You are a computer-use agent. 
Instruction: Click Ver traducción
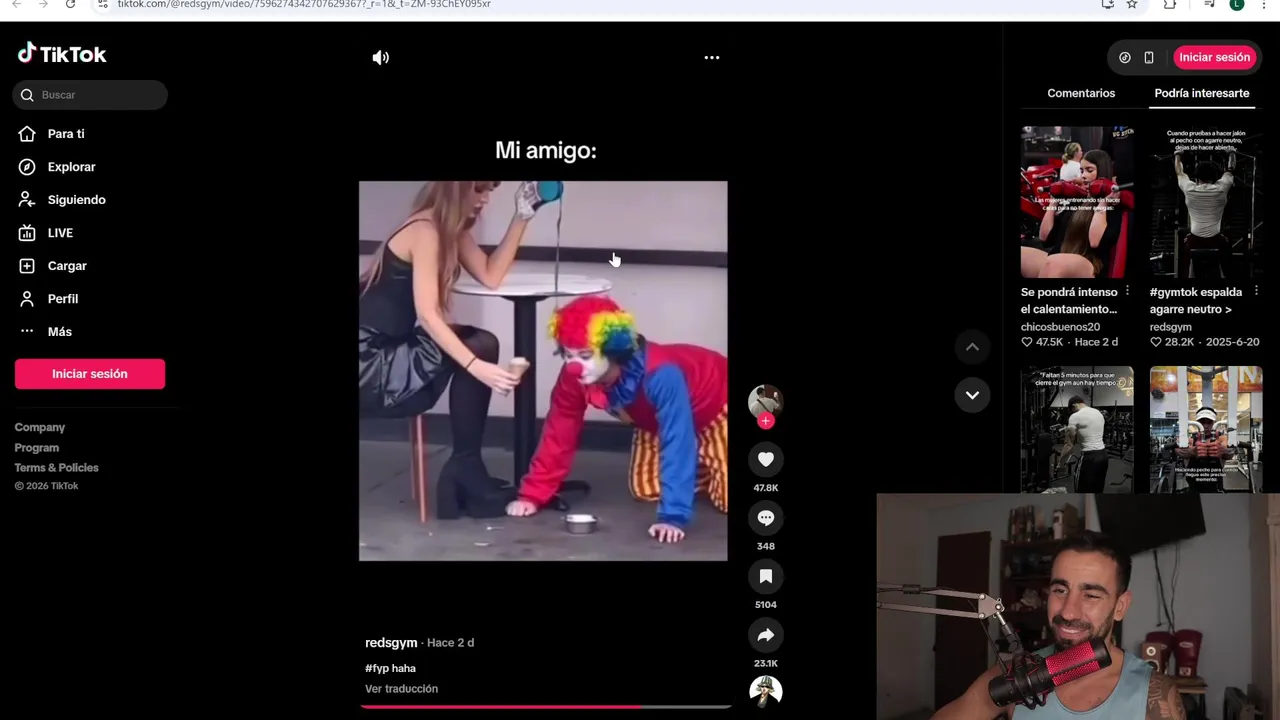[402, 689]
